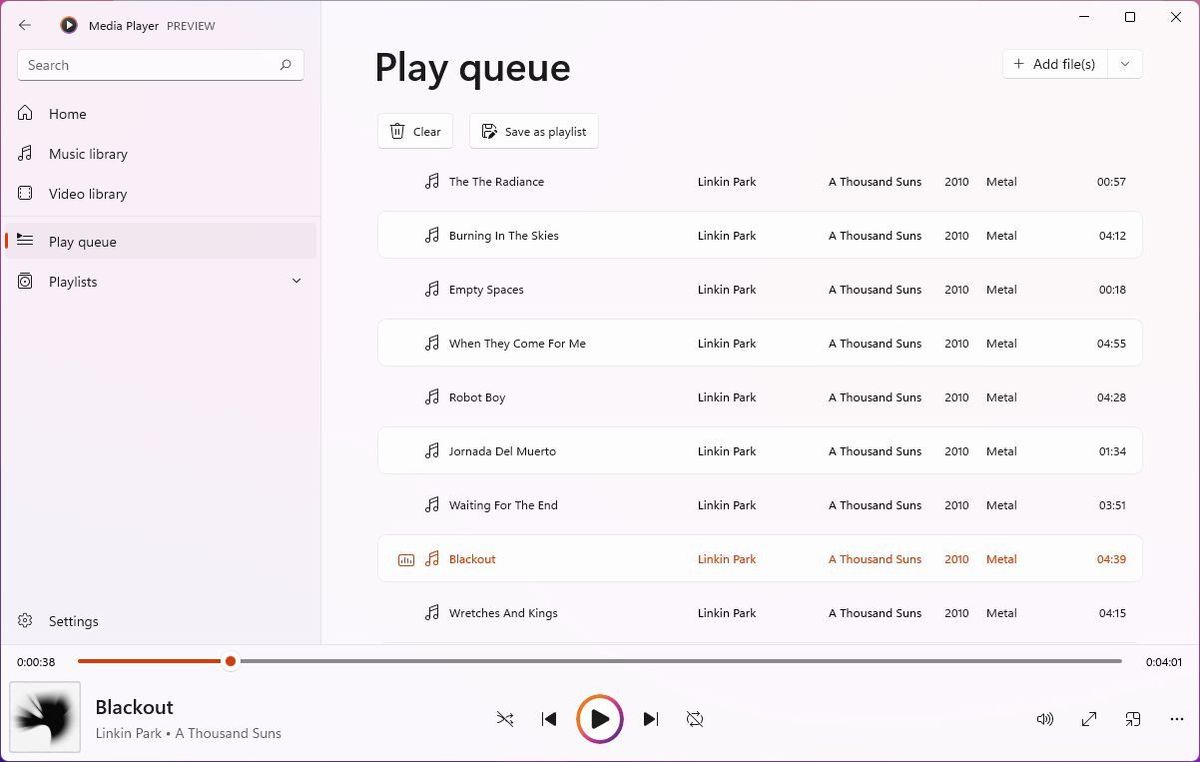Open the Add file(s) dropdown arrow
Screen dimensions: 1200x762
[x=1124, y=63]
